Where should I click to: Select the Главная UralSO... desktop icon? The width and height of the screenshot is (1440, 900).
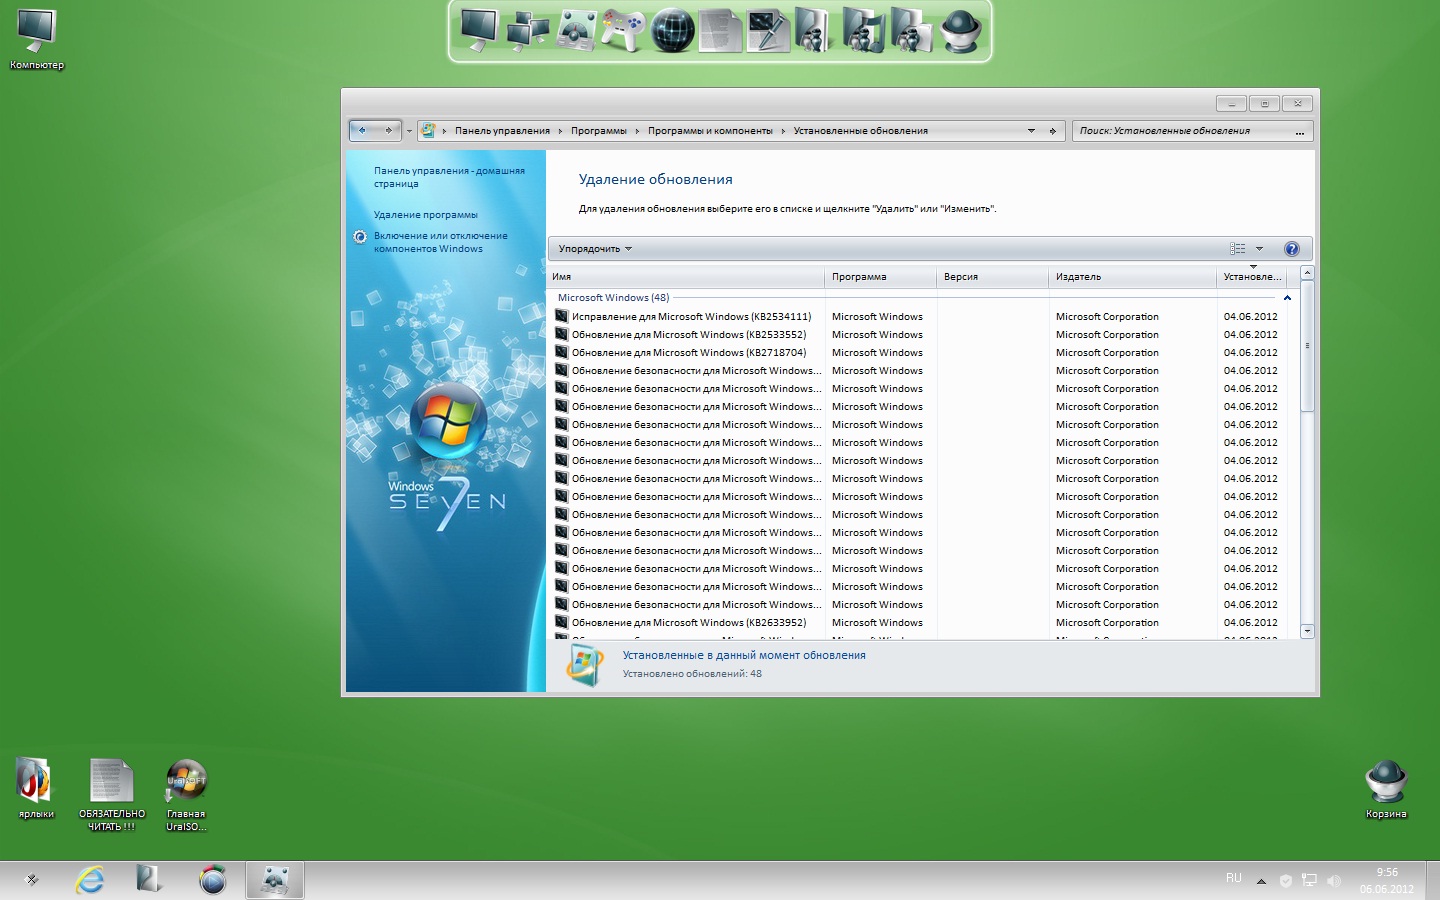186,794
